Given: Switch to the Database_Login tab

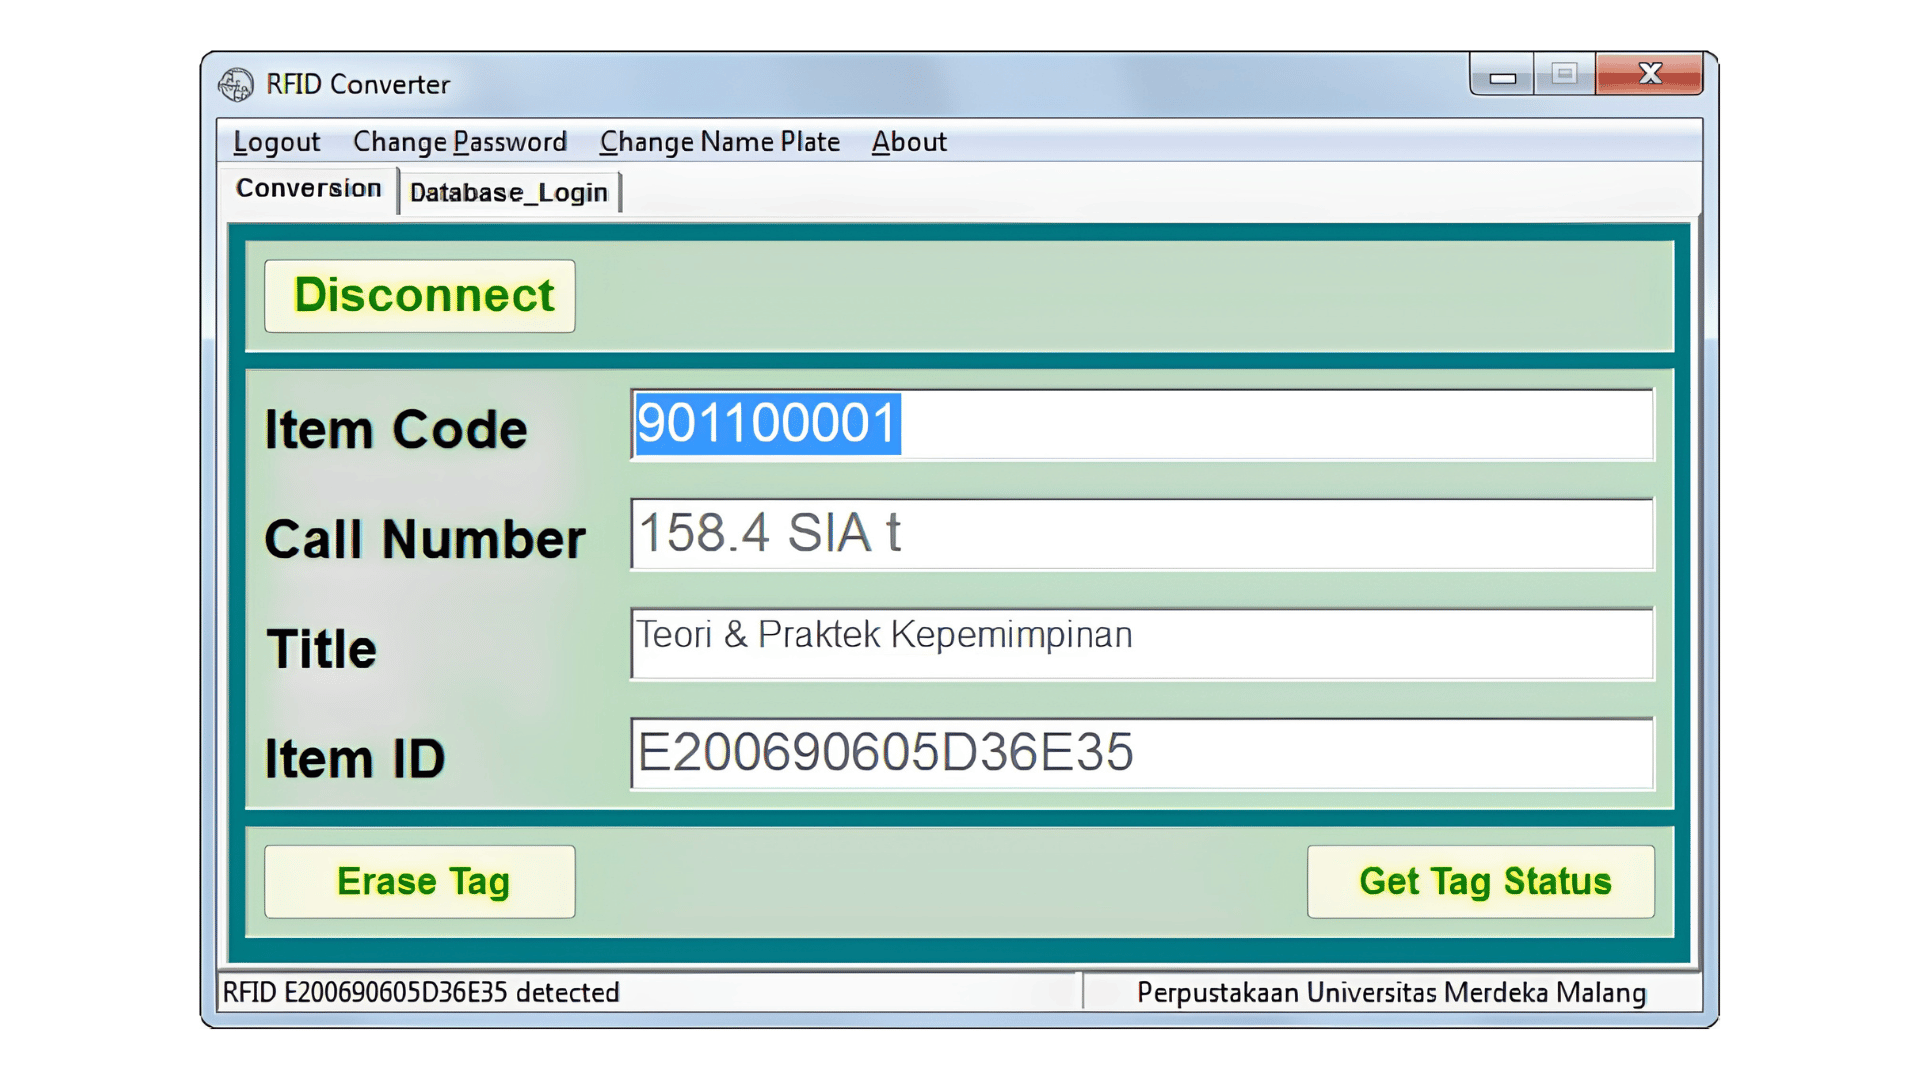Looking at the screenshot, I should click(x=509, y=192).
